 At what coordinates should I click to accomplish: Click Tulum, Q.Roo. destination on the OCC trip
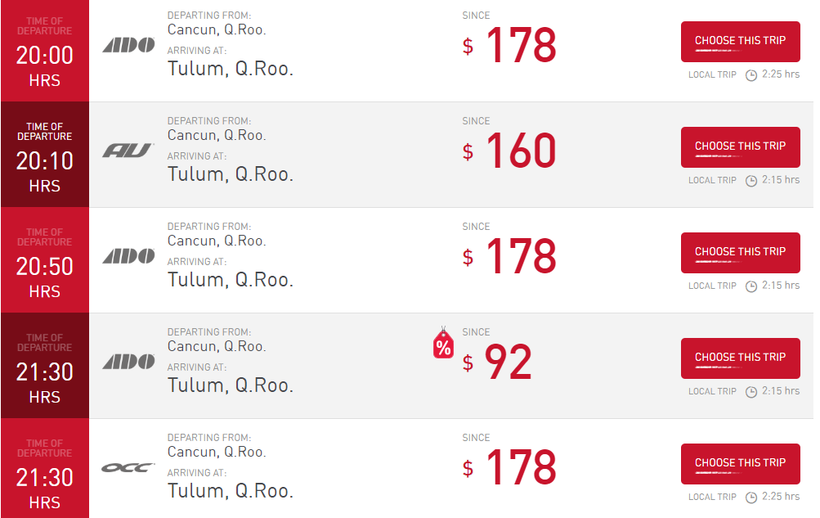(230, 491)
